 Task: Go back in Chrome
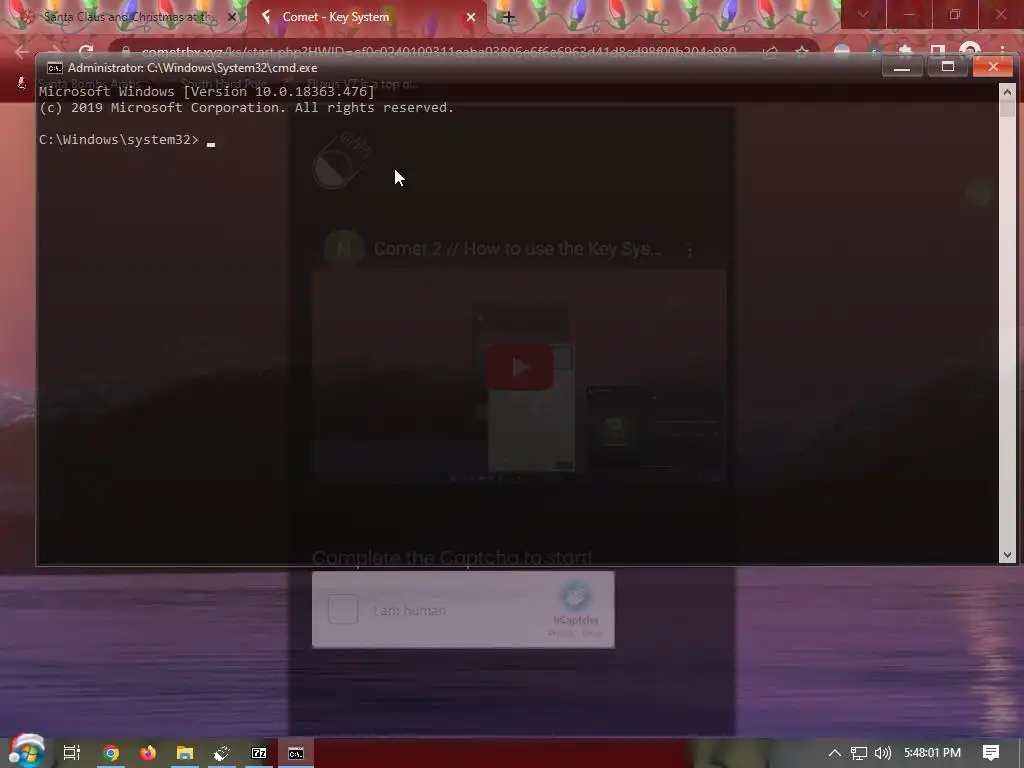[21, 52]
